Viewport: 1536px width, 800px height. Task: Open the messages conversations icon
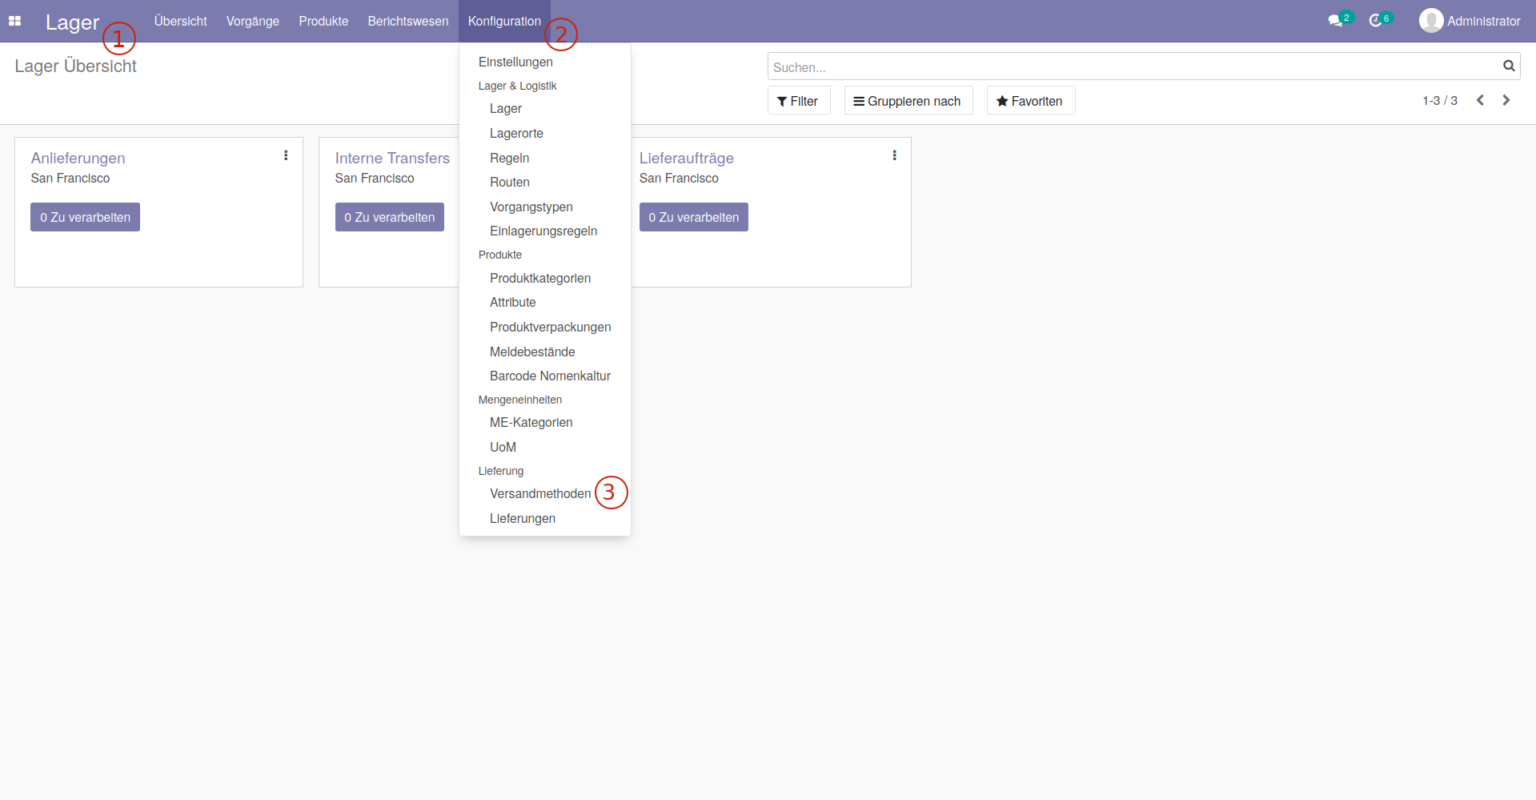click(1336, 18)
